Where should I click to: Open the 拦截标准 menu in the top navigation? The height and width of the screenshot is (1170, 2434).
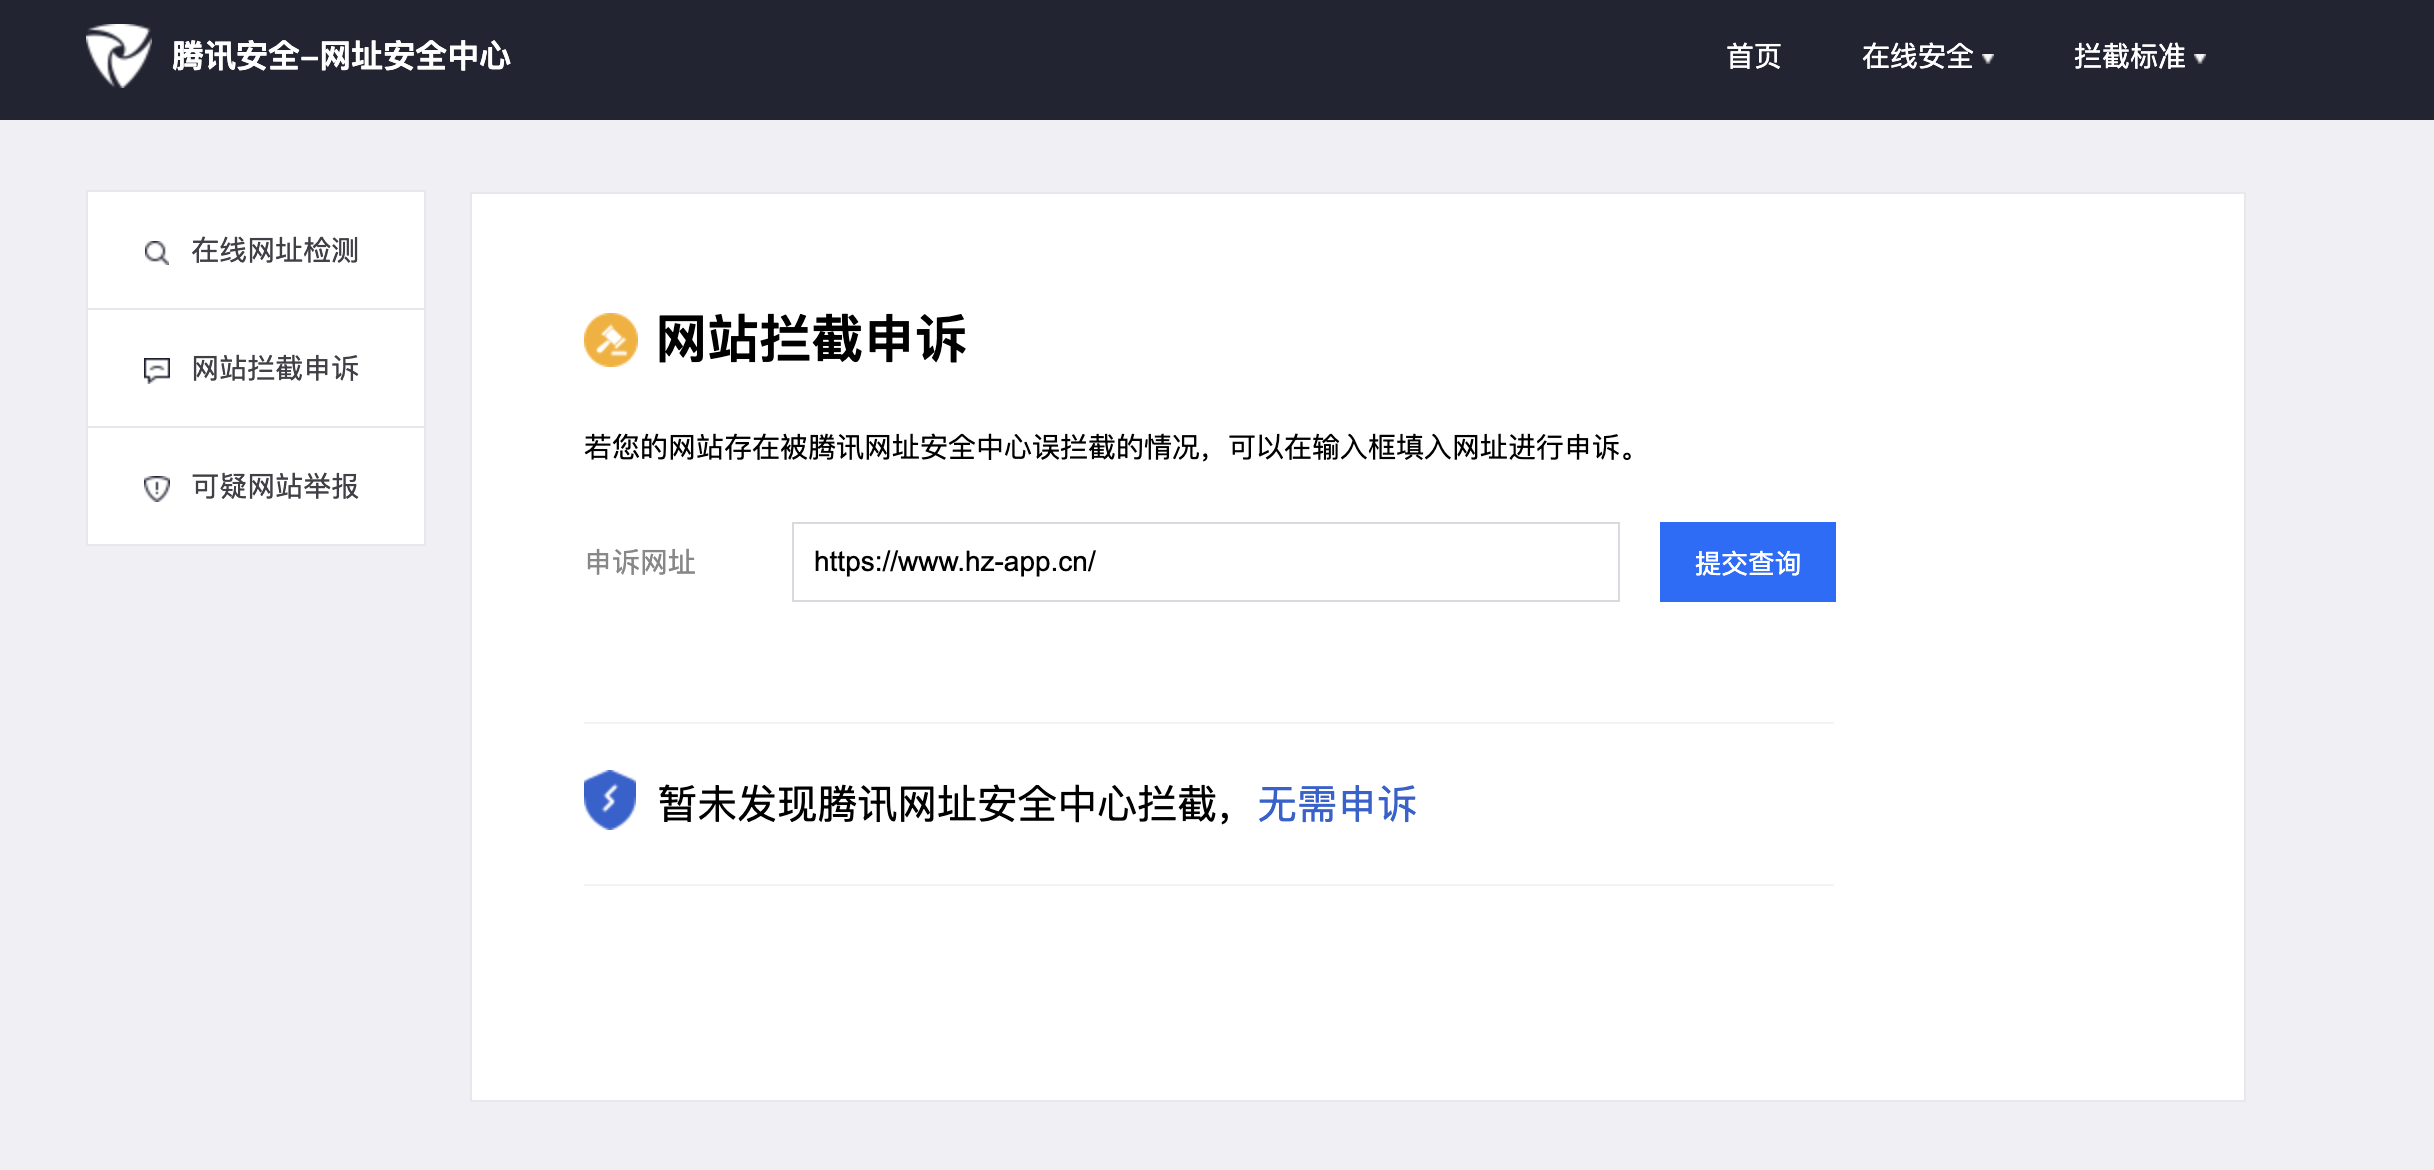[x=2129, y=56]
